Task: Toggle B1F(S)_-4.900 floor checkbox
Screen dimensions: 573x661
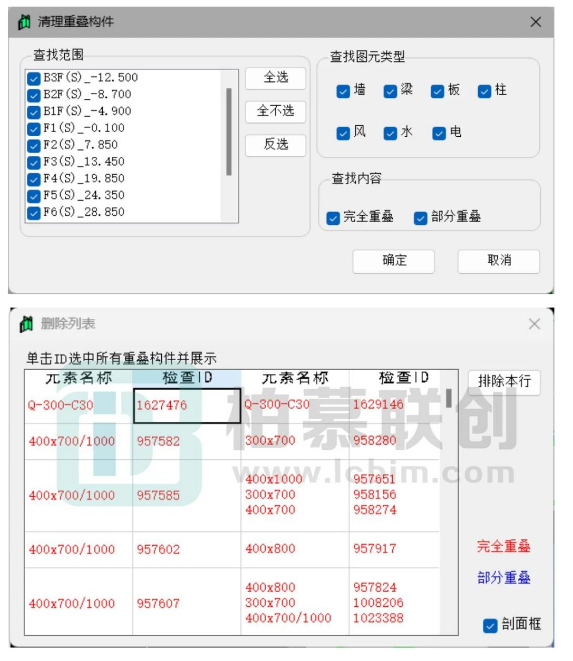Action: tap(33, 112)
